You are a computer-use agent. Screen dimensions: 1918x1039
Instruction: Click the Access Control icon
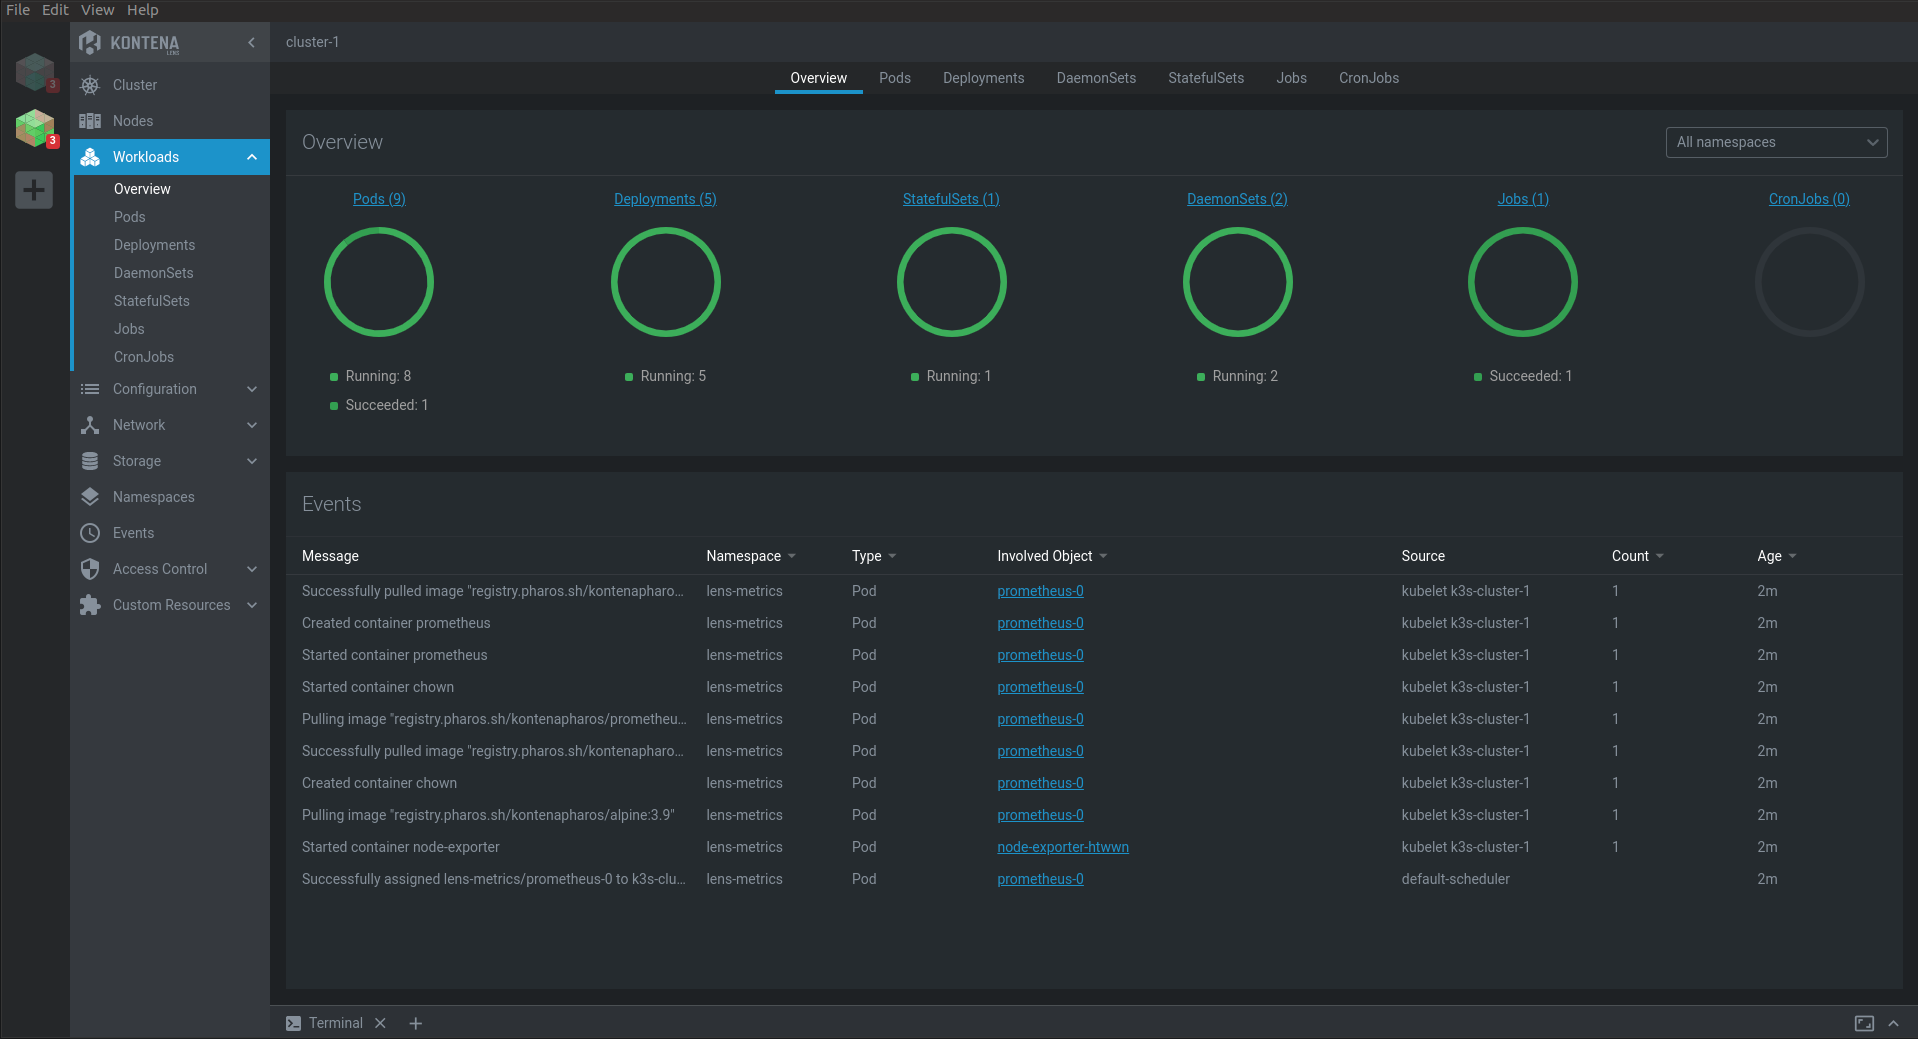[89, 569]
